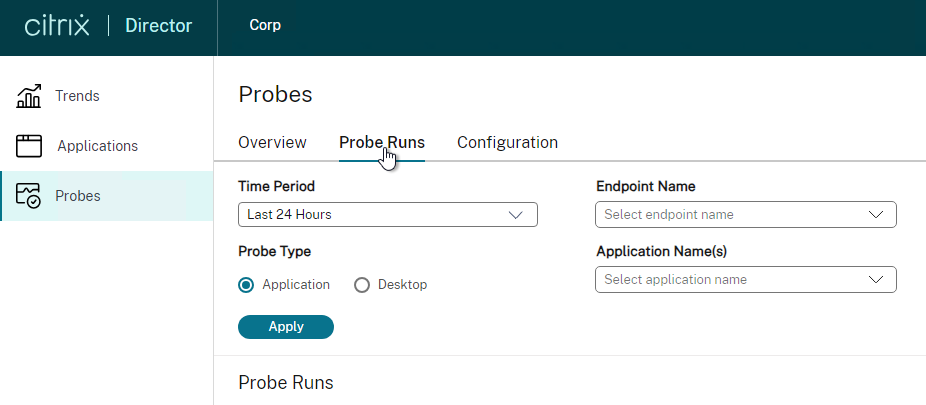This screenshot has width=926, height=405.
Task: Click the Corp site name in header
Action: tap(265, 25)
